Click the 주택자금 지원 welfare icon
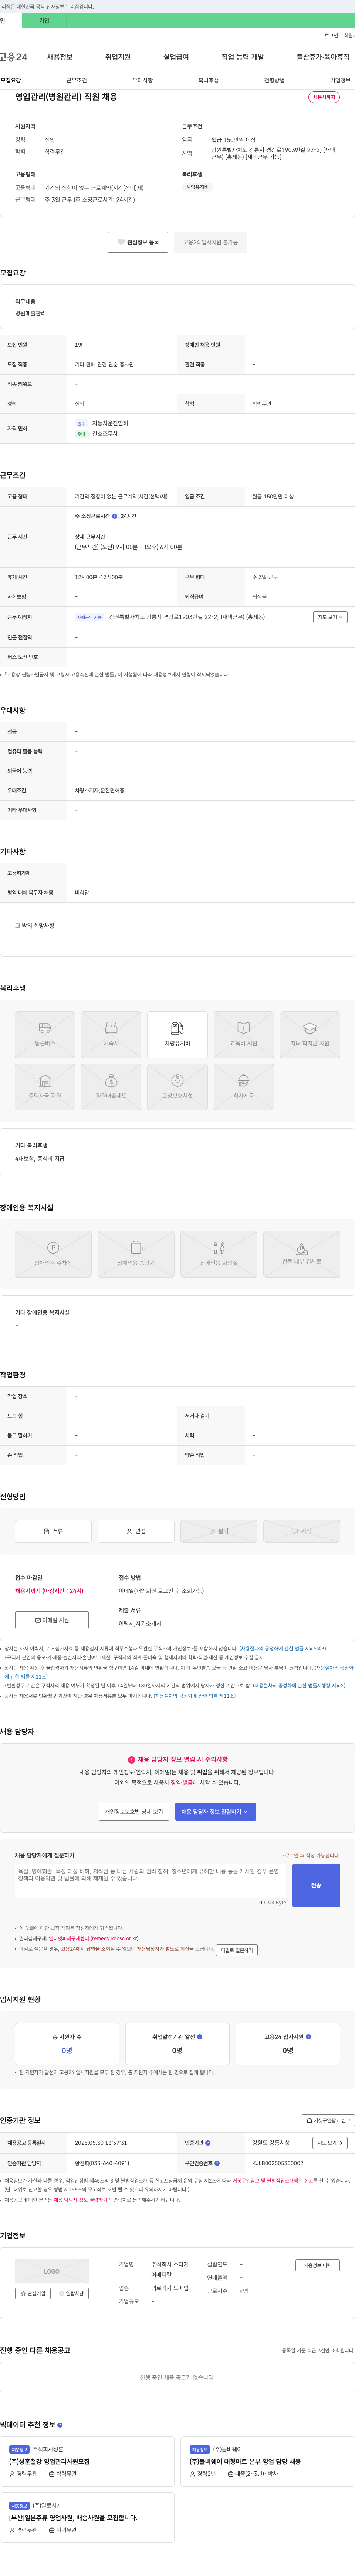Image resolution: width=355 pixels, height=2576 pixels. 45,1087
